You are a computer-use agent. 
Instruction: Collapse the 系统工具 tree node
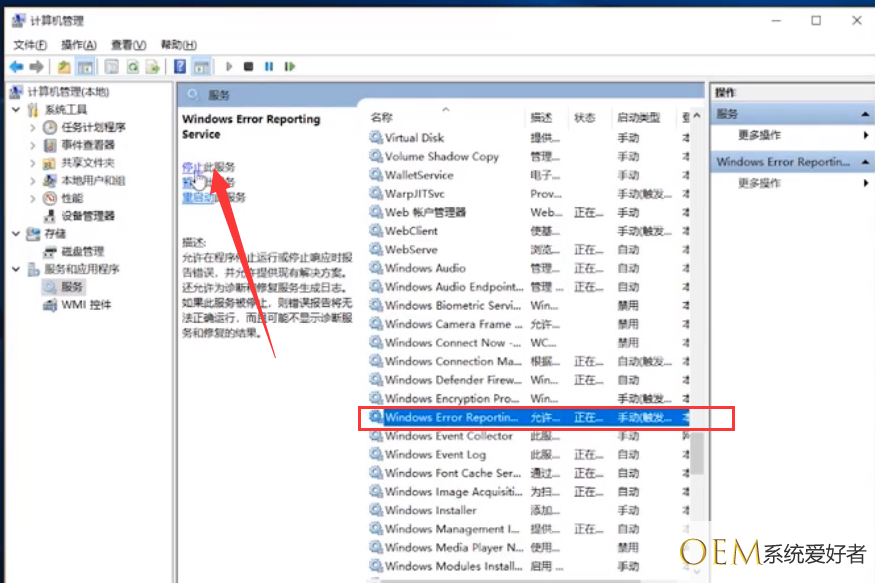click(17, 109)
